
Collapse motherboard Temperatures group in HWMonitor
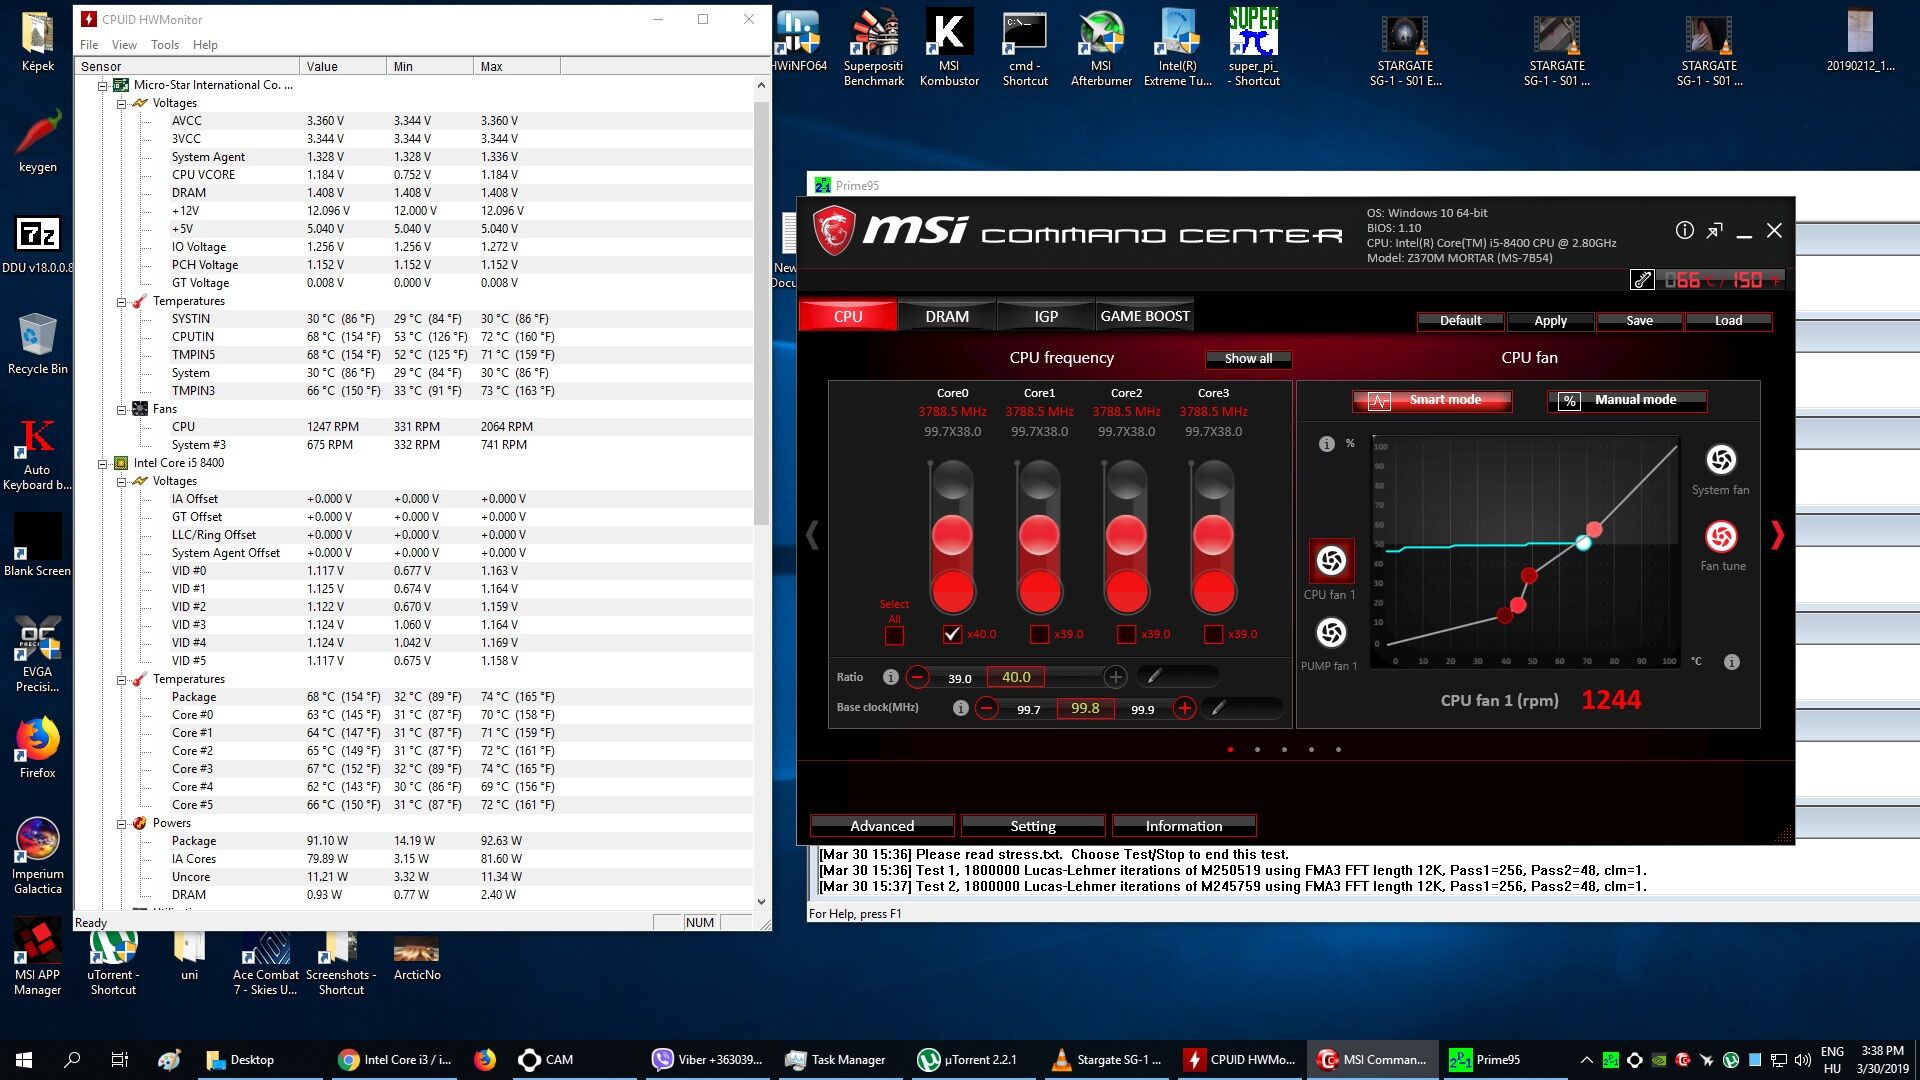click(x=122, y=302)
